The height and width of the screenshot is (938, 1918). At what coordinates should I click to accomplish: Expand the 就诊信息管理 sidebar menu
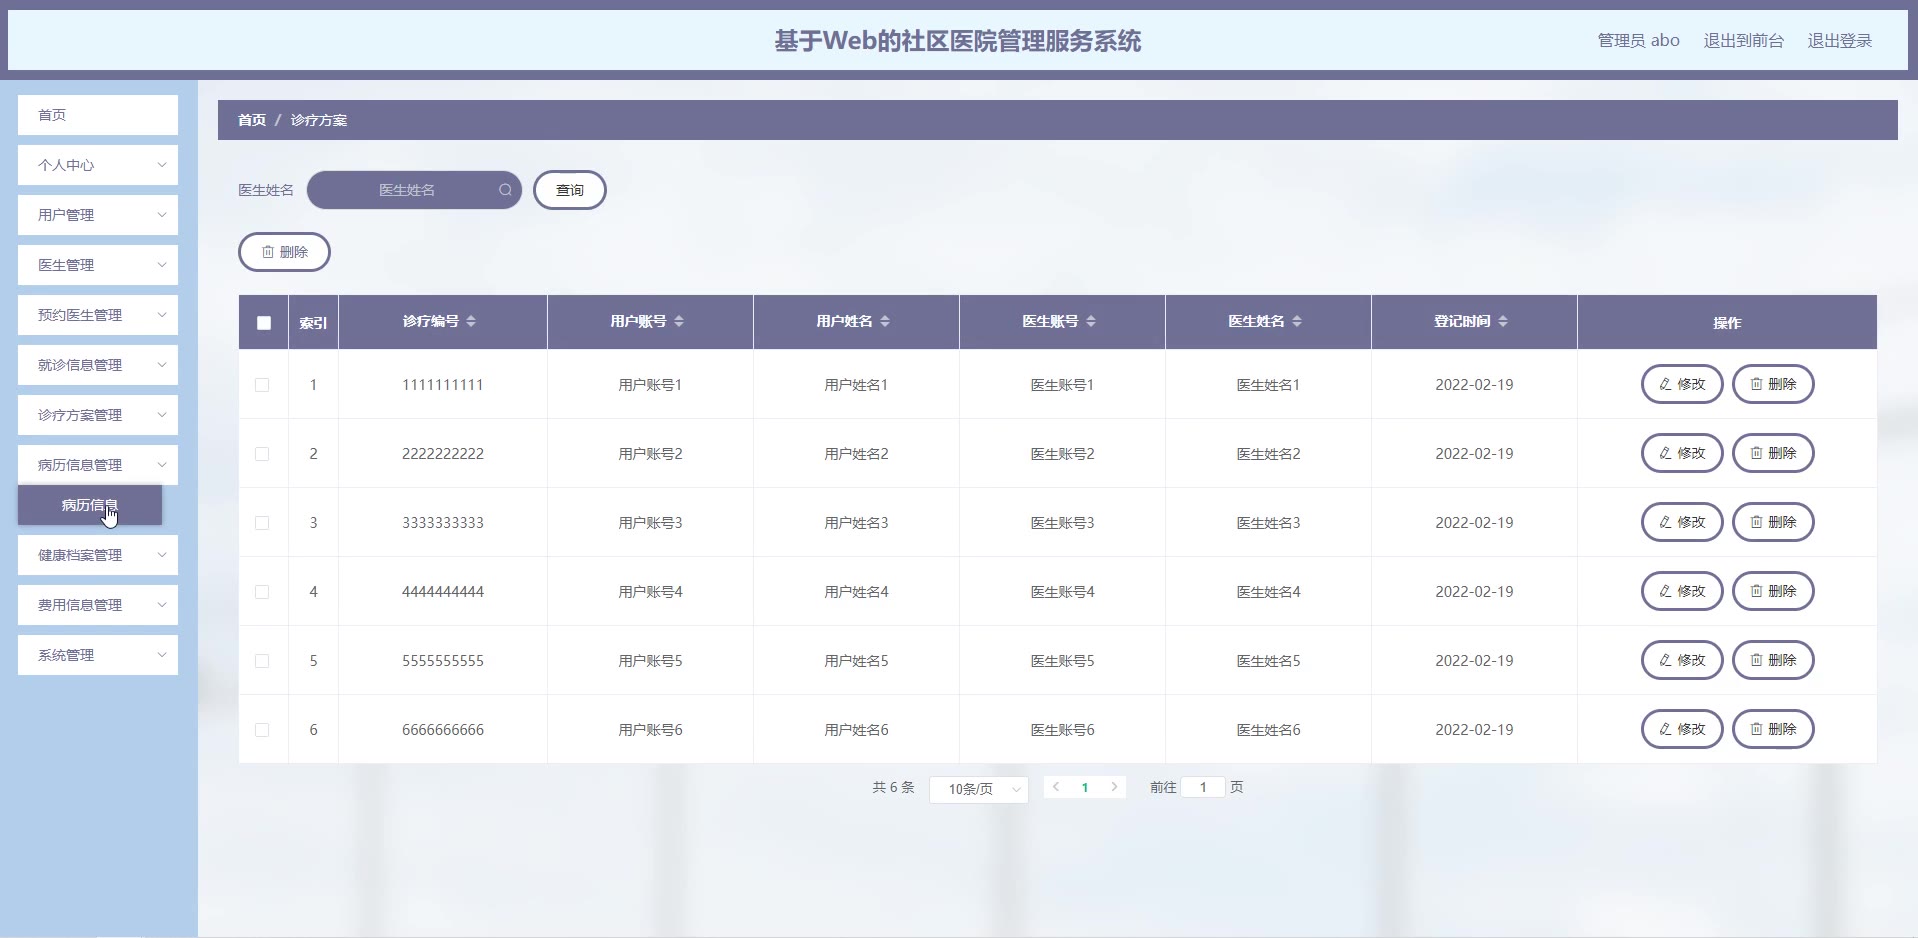tap(98, 365)
